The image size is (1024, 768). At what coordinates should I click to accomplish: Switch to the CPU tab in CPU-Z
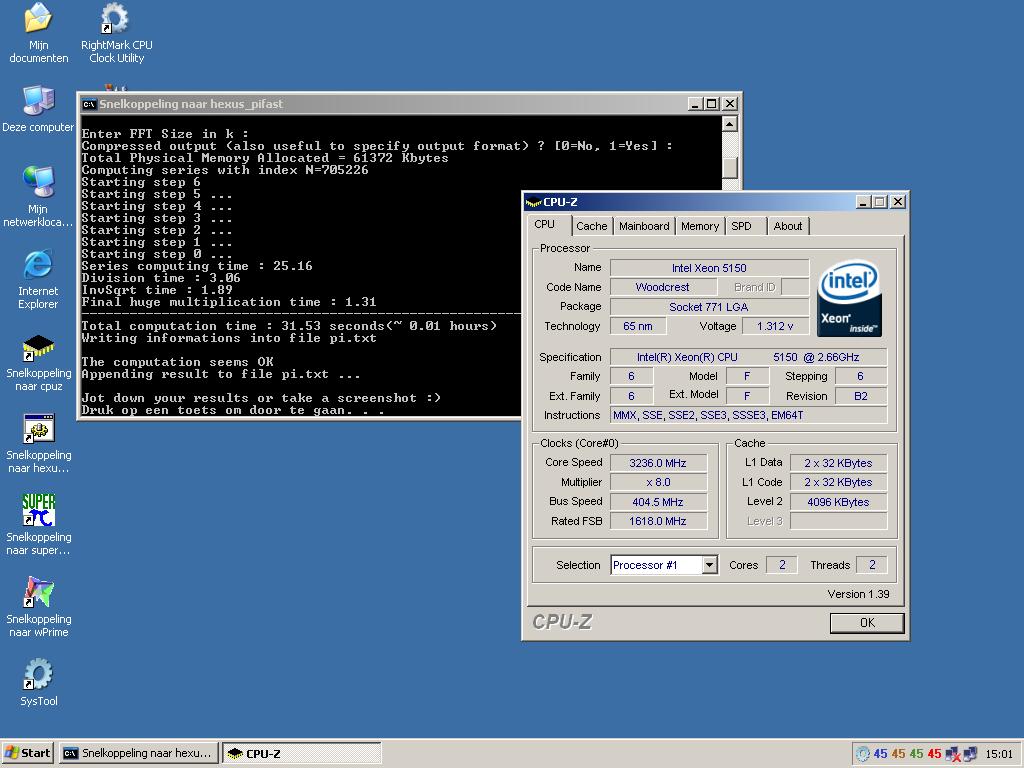[x=545, y=225]
